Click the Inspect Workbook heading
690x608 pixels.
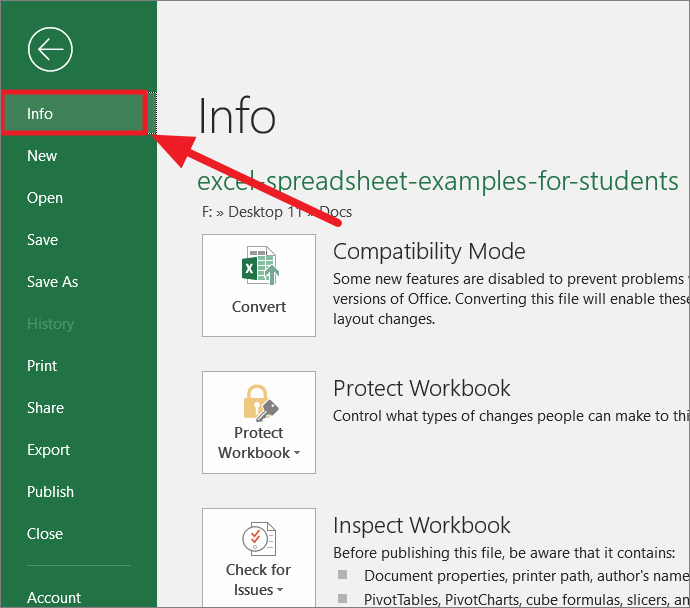click(x=422, y=525)
